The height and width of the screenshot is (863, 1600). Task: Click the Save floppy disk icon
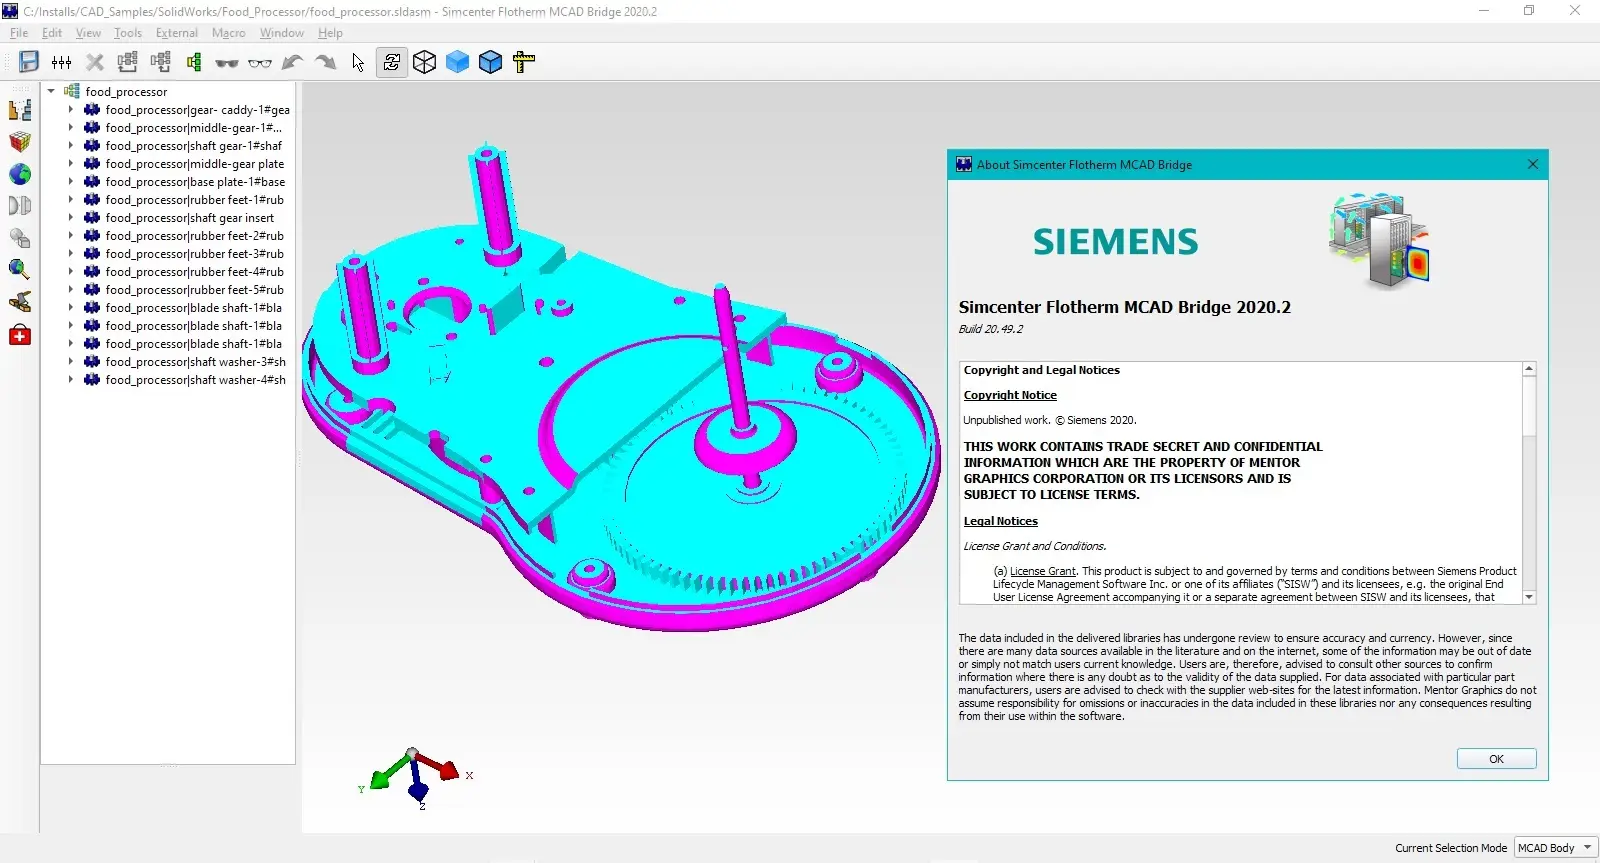click(29, 62)
